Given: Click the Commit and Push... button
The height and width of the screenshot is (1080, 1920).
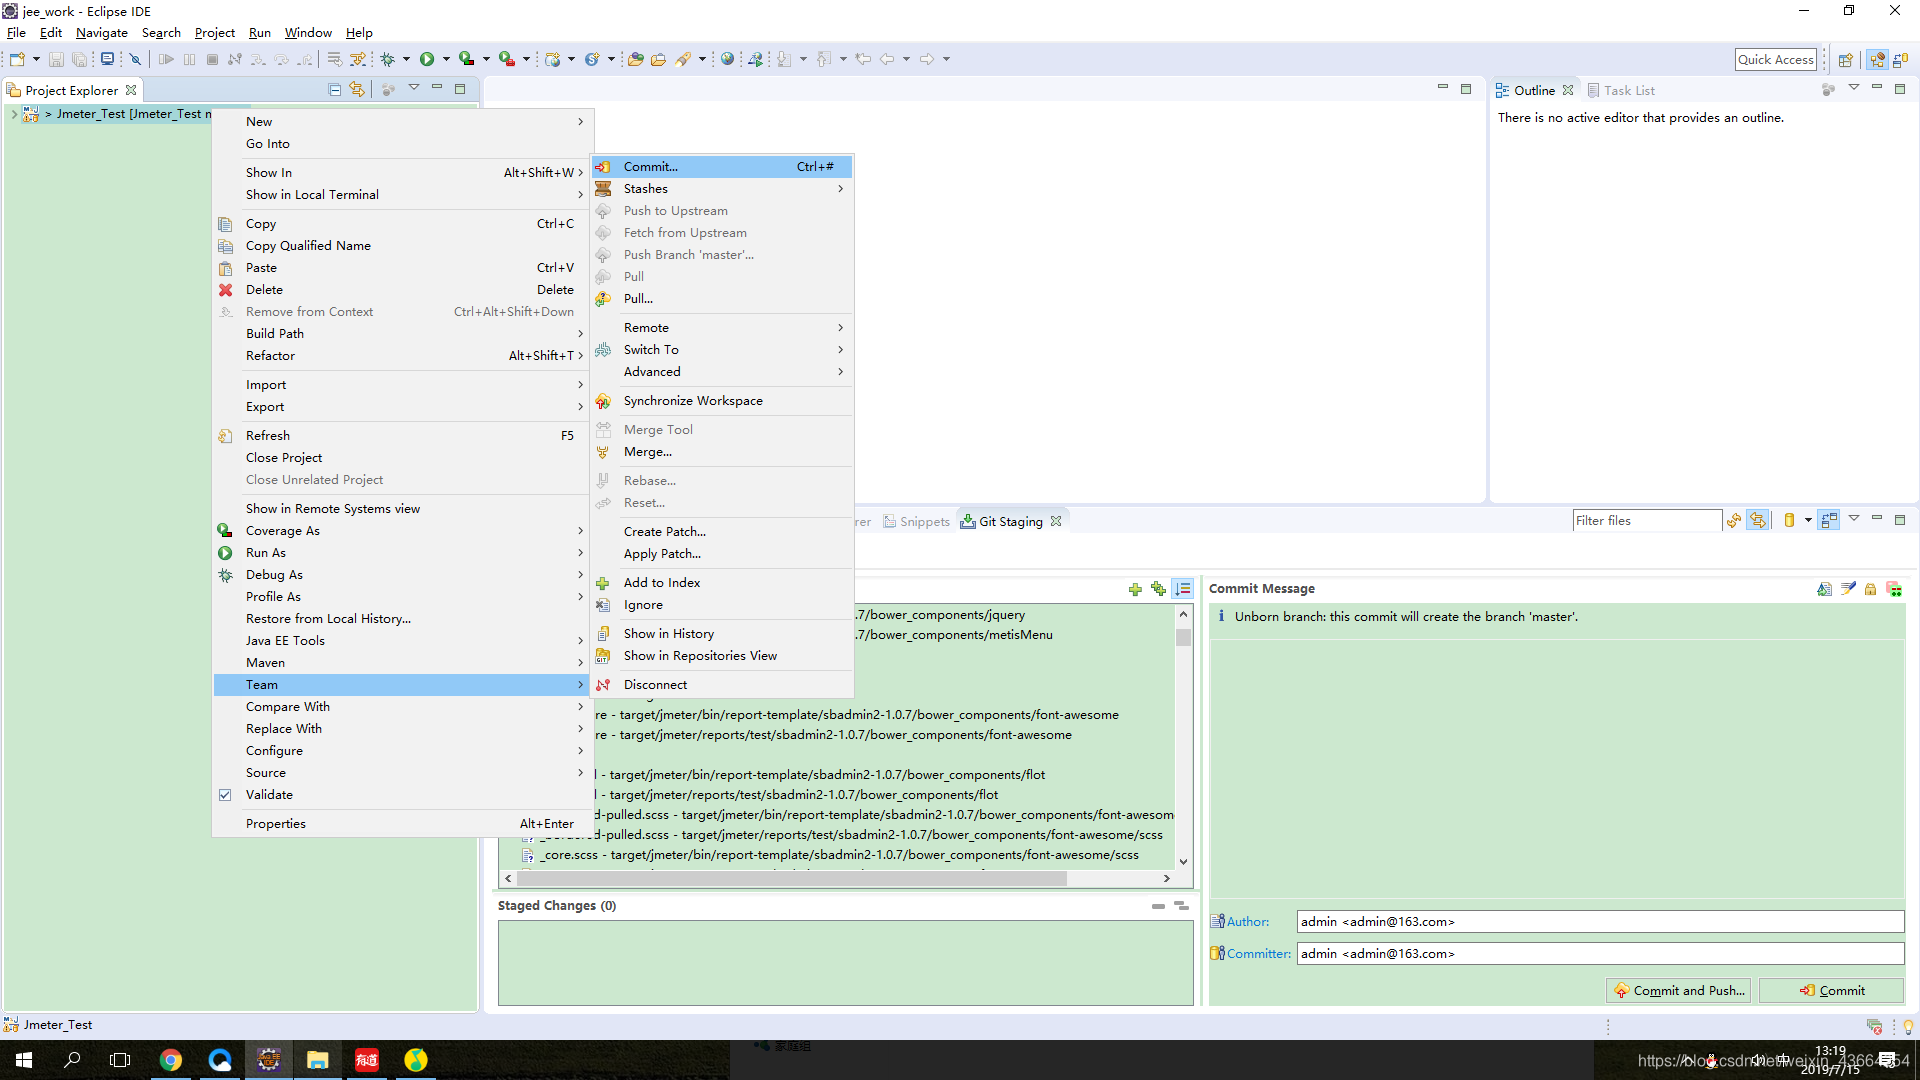Looking at the screenshot, I should 1679,991.
